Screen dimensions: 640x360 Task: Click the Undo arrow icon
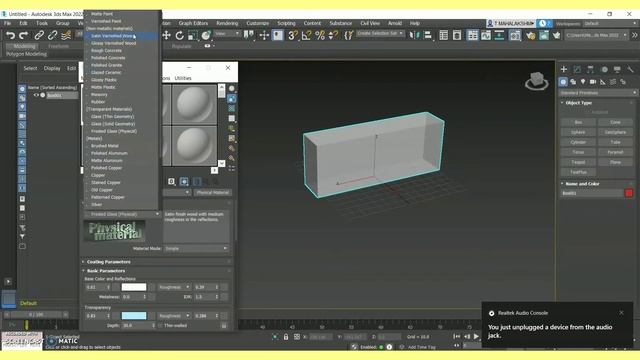[x=11, y=36]
